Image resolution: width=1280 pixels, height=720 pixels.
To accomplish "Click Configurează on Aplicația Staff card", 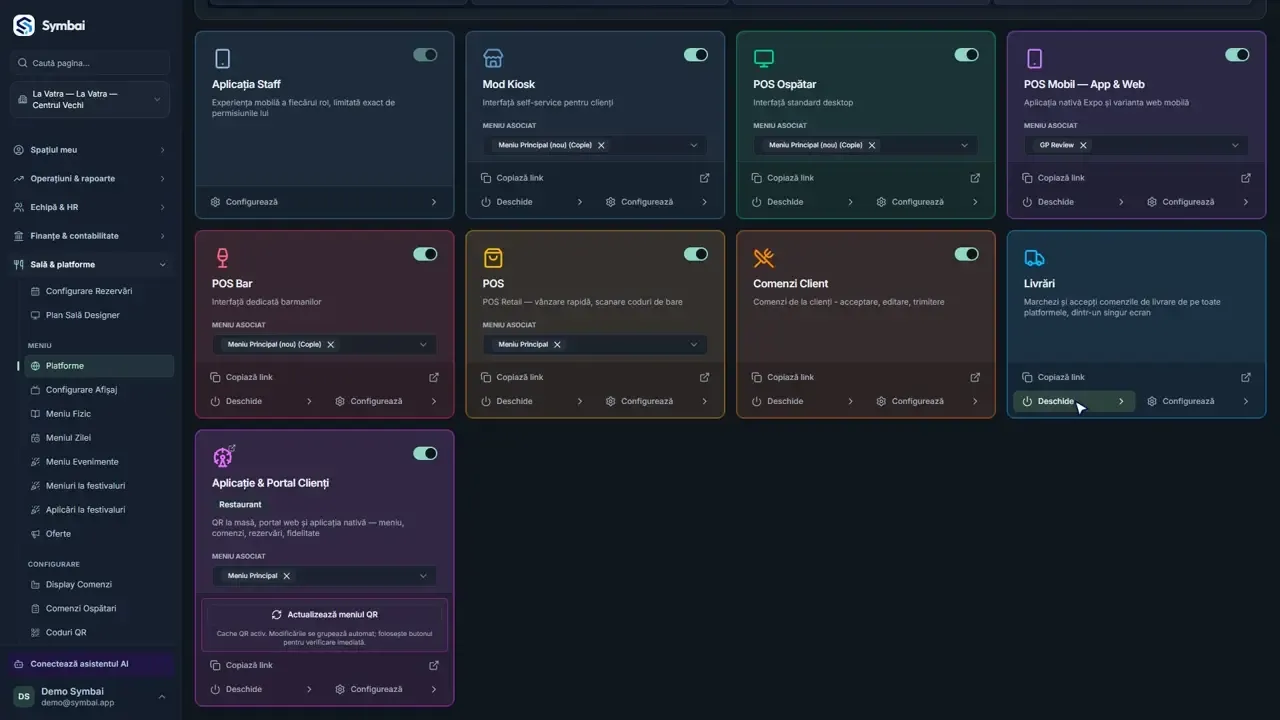I will click(x=324, y=202).
